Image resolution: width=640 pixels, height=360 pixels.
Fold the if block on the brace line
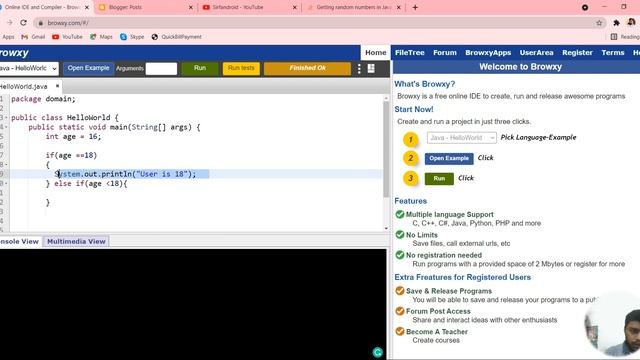click(x=6, y=165)
